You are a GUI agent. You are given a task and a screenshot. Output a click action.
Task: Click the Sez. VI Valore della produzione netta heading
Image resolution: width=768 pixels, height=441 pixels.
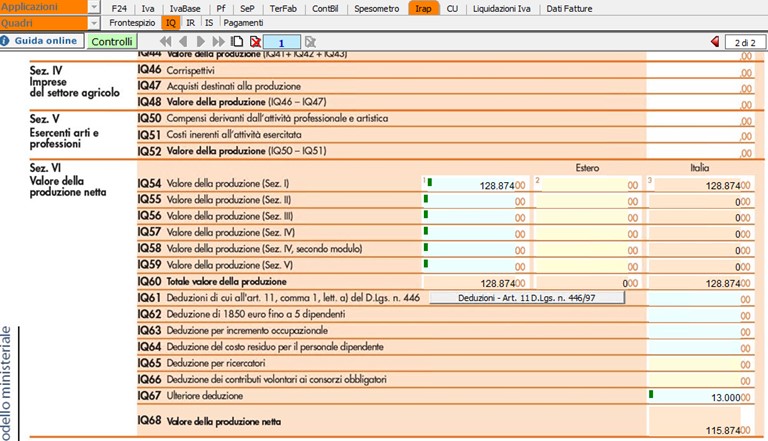[68, 180]
